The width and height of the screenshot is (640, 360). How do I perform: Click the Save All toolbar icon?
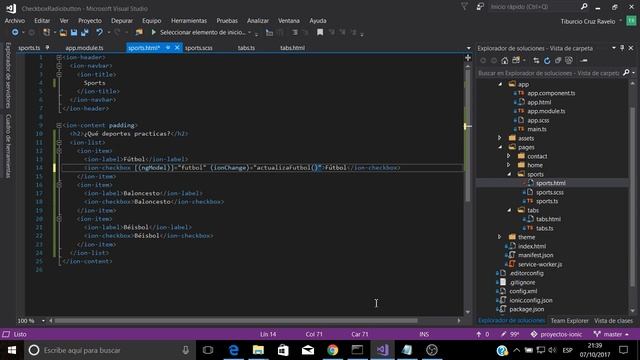click(85, 32)
